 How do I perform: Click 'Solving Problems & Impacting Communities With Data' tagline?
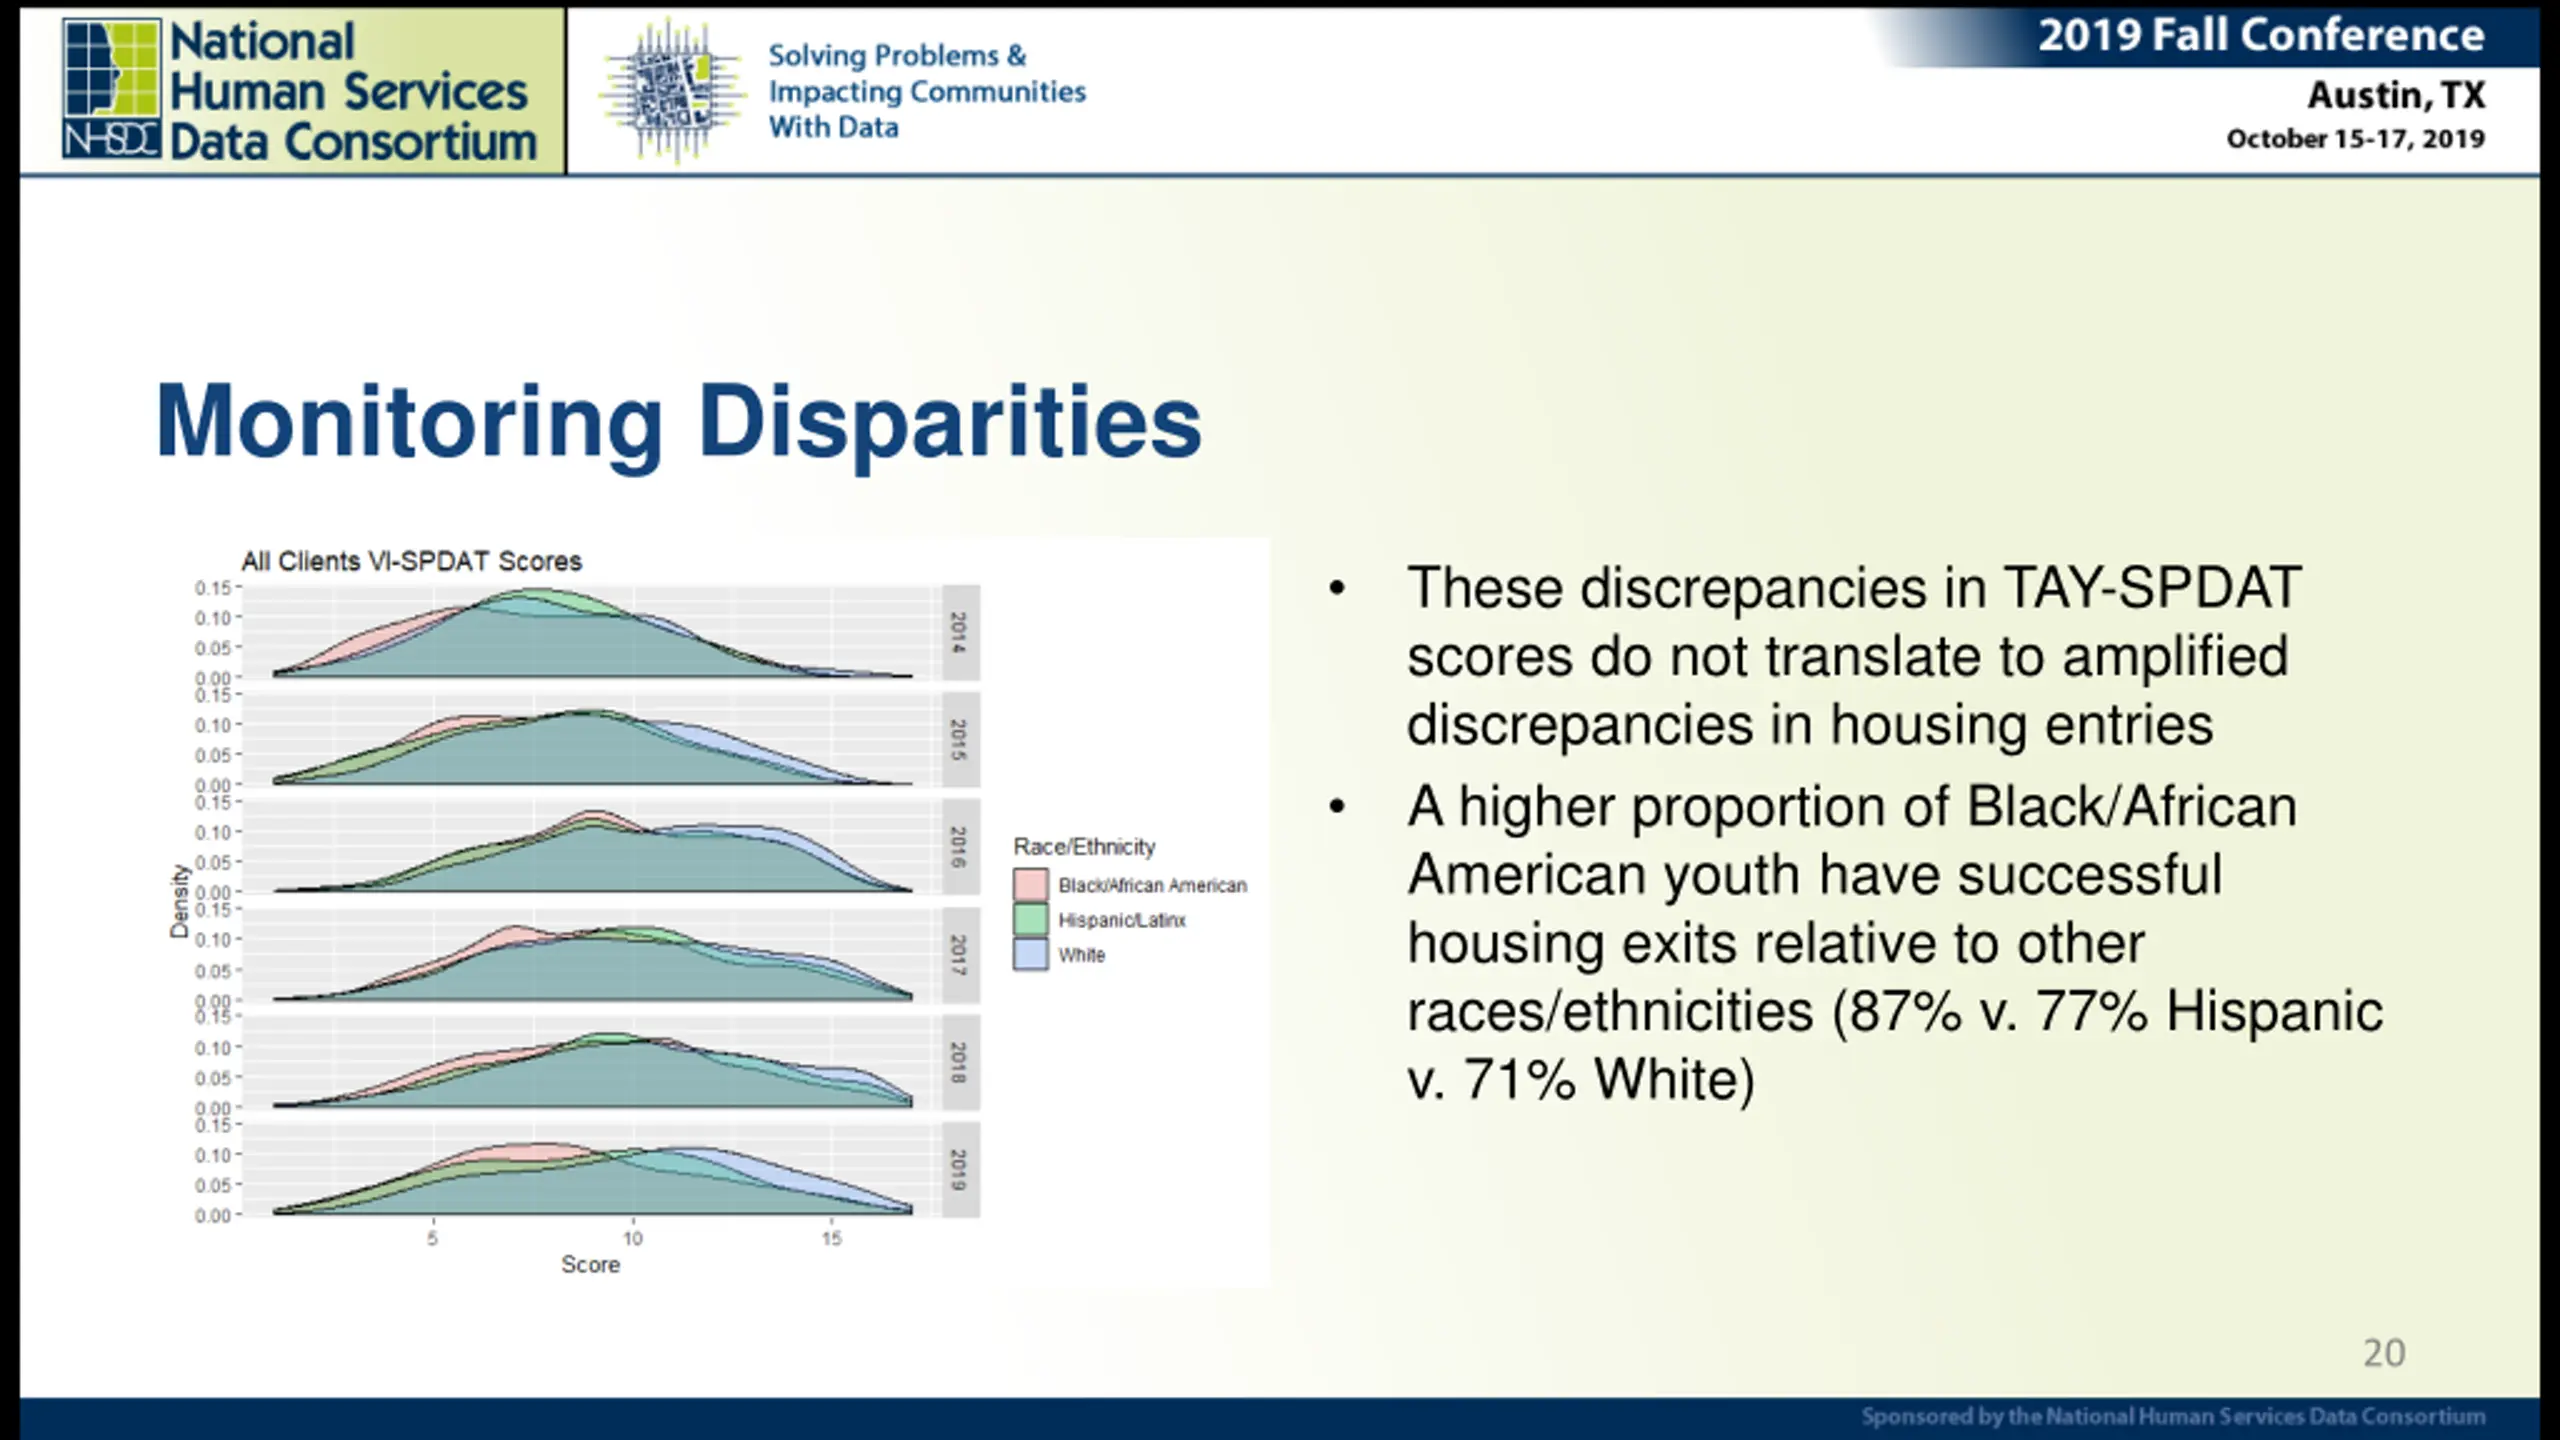point(926,91)
